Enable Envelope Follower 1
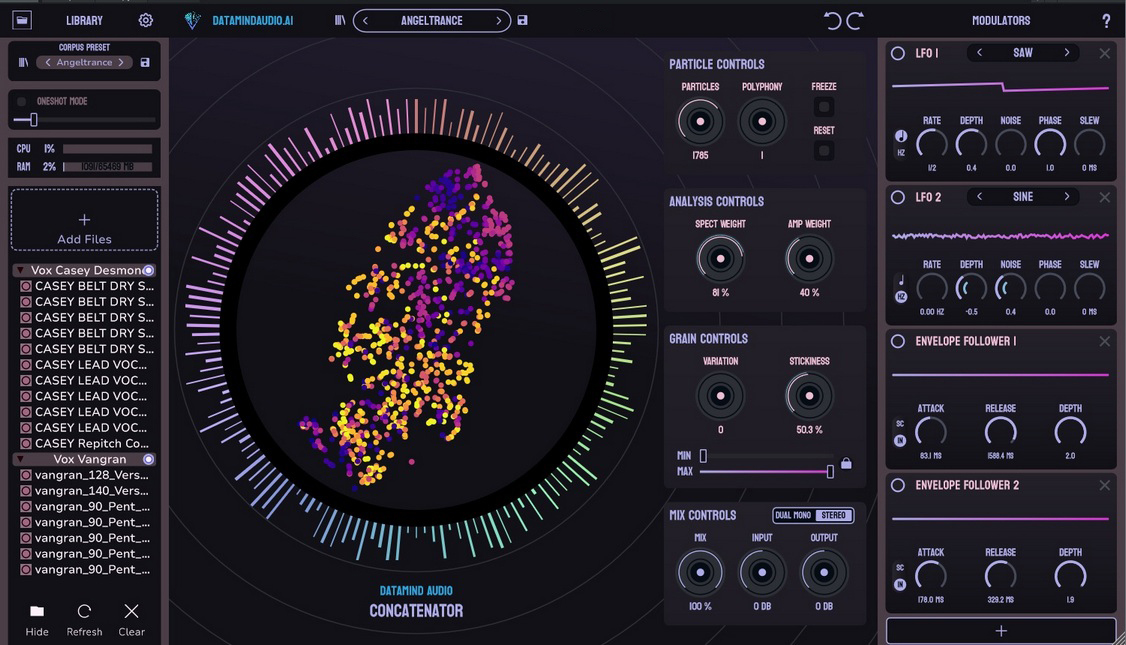Viewport: 1126px width, 645px height. pyautogui.click(x=898, y=341)
